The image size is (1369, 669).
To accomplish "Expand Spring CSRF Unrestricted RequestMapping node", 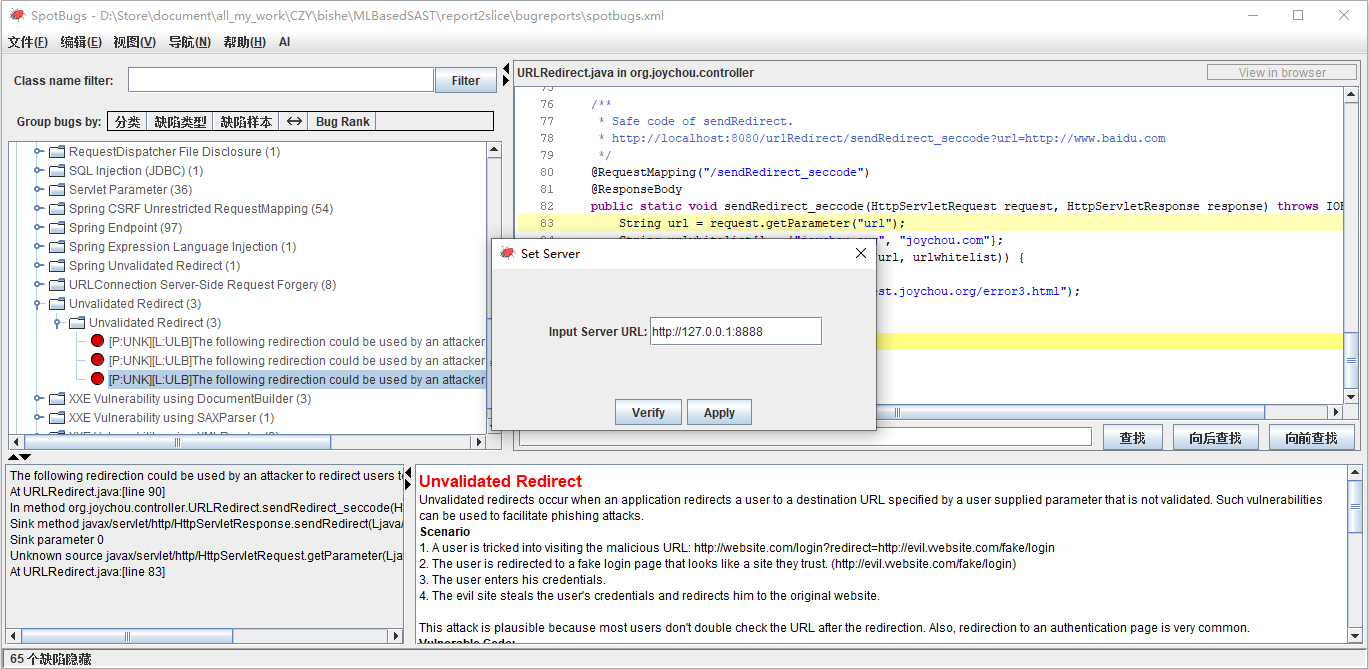I will [40, 209].
